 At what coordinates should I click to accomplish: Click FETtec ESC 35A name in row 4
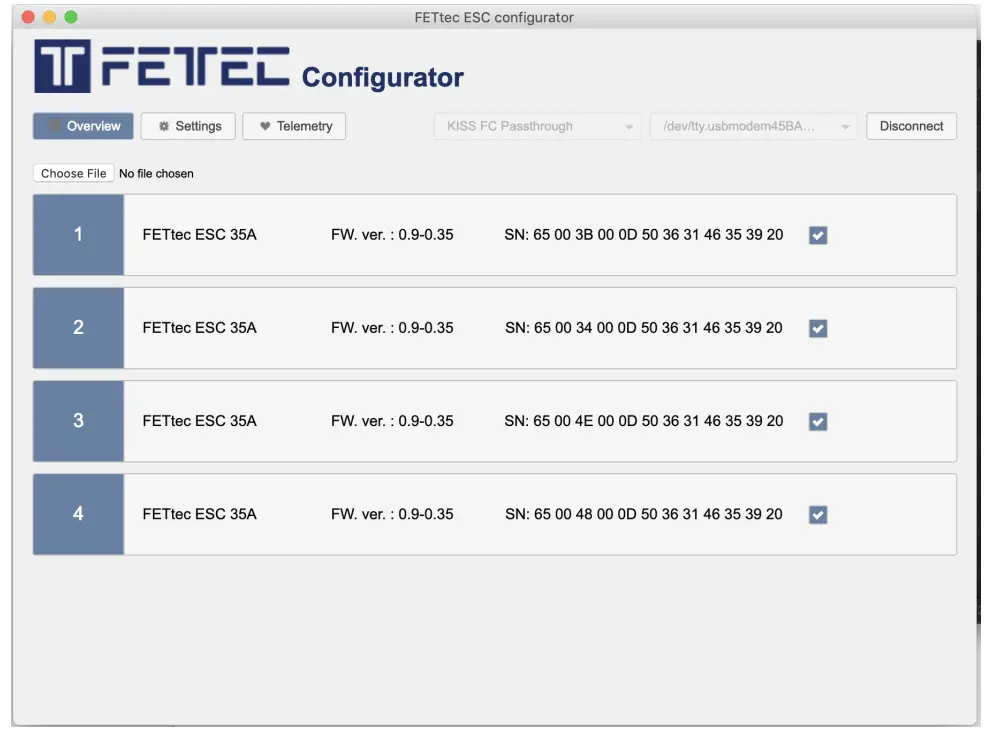click(199, 514)
